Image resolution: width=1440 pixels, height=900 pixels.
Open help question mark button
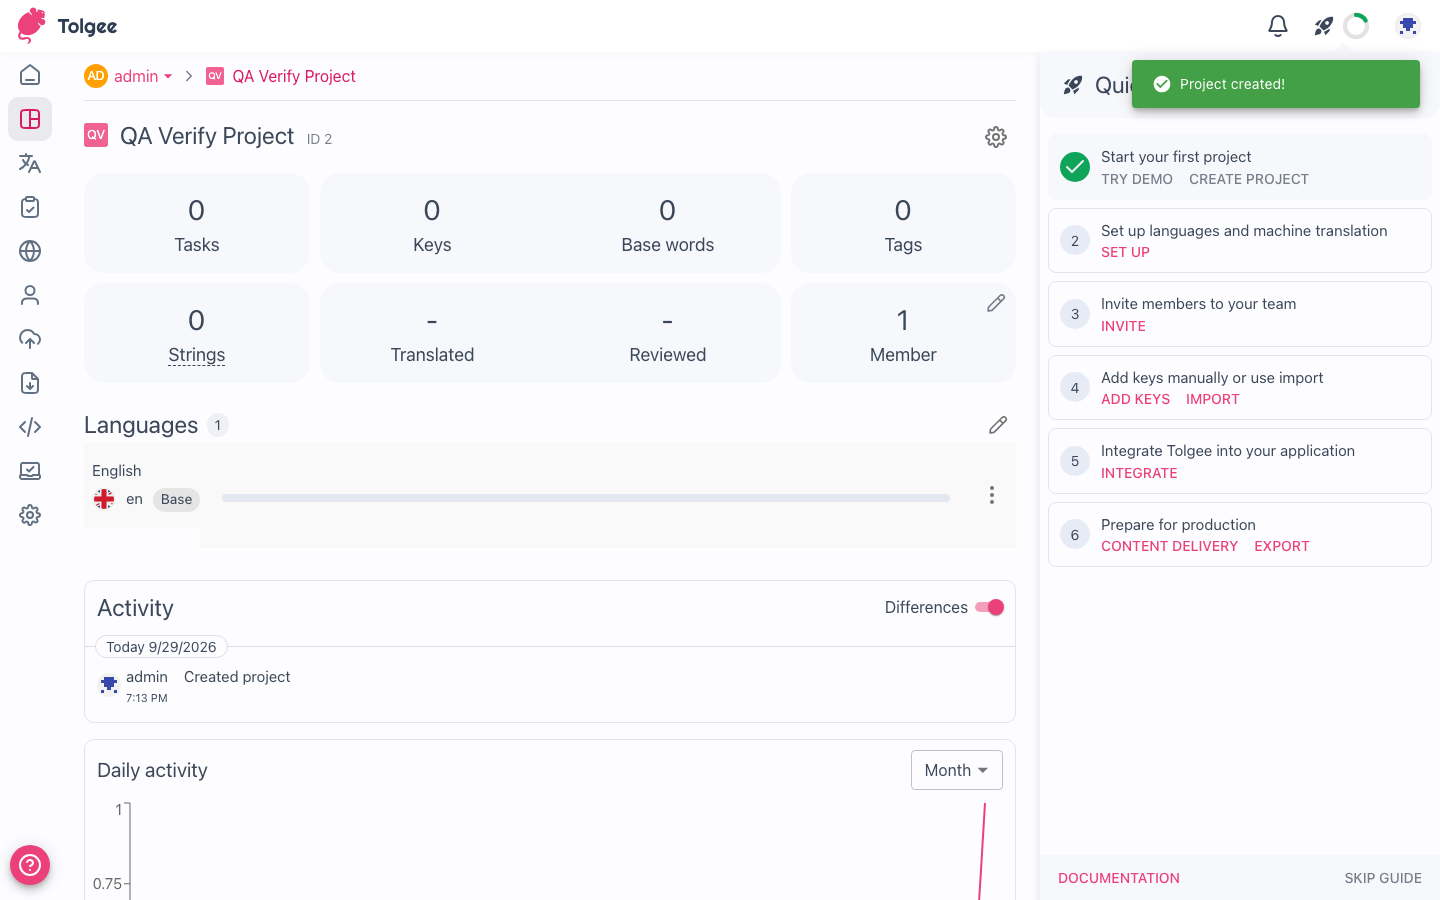(30, 865)
